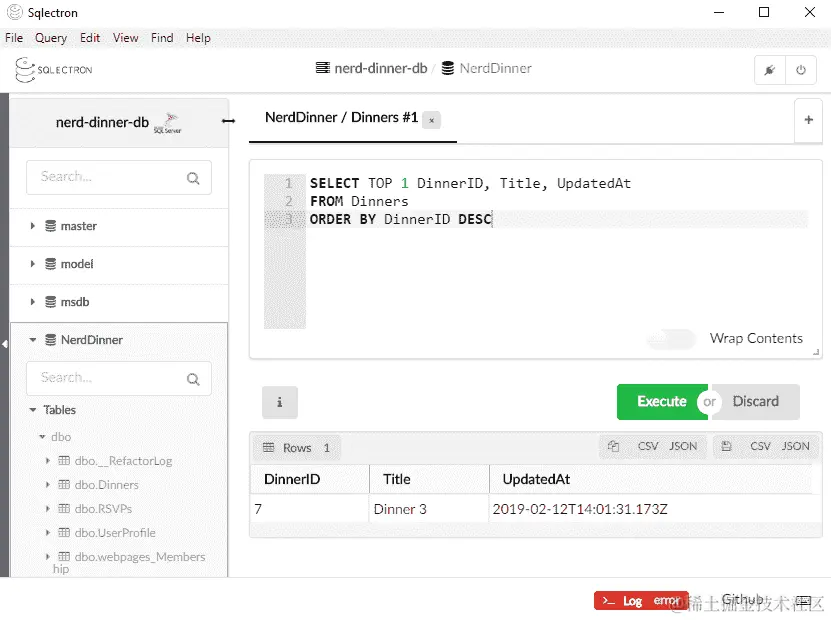Toggle the Wrap Contents switch
831x620 pixels.
(x=671, y=339)
